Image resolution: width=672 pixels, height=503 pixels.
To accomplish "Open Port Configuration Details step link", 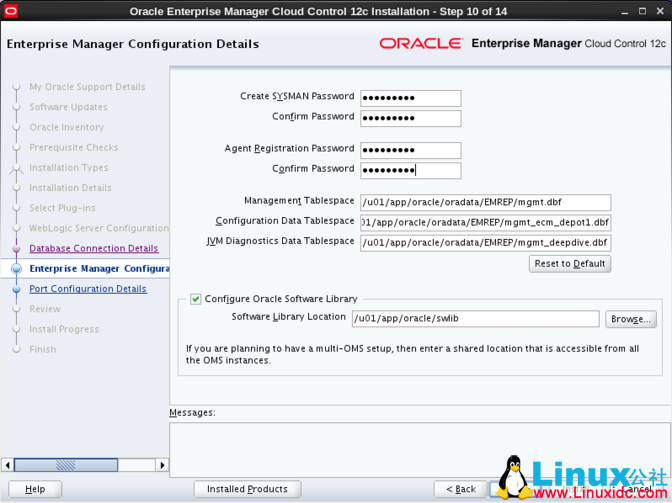I will click(x=88, y=289).
